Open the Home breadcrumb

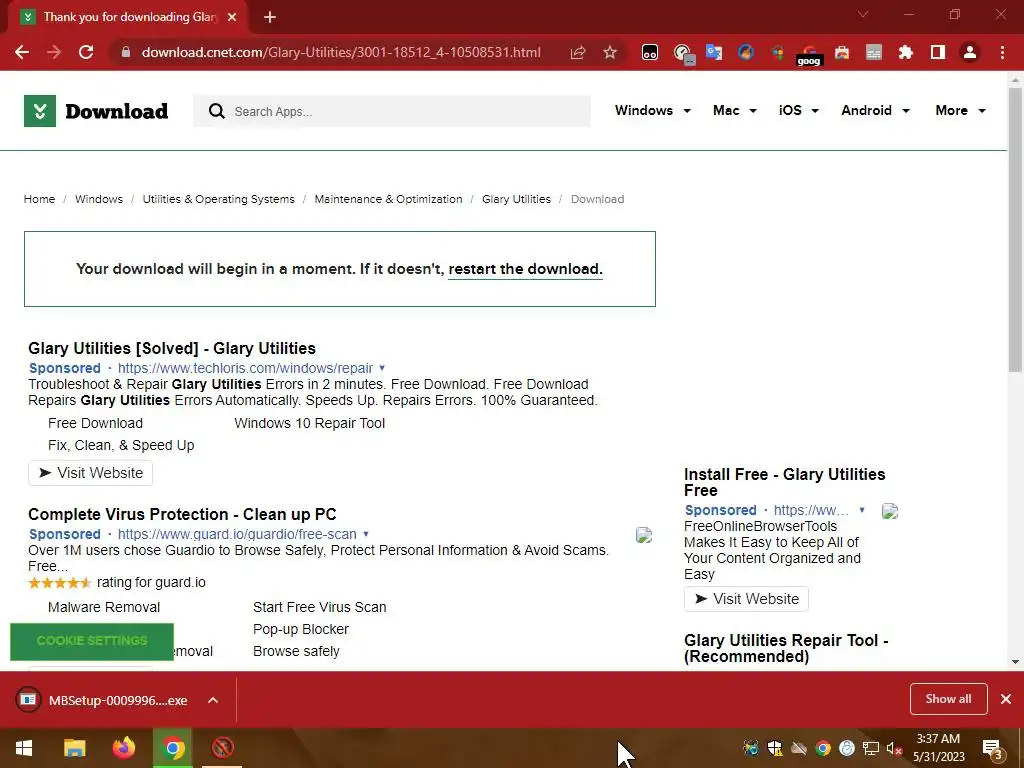(39, 199)
